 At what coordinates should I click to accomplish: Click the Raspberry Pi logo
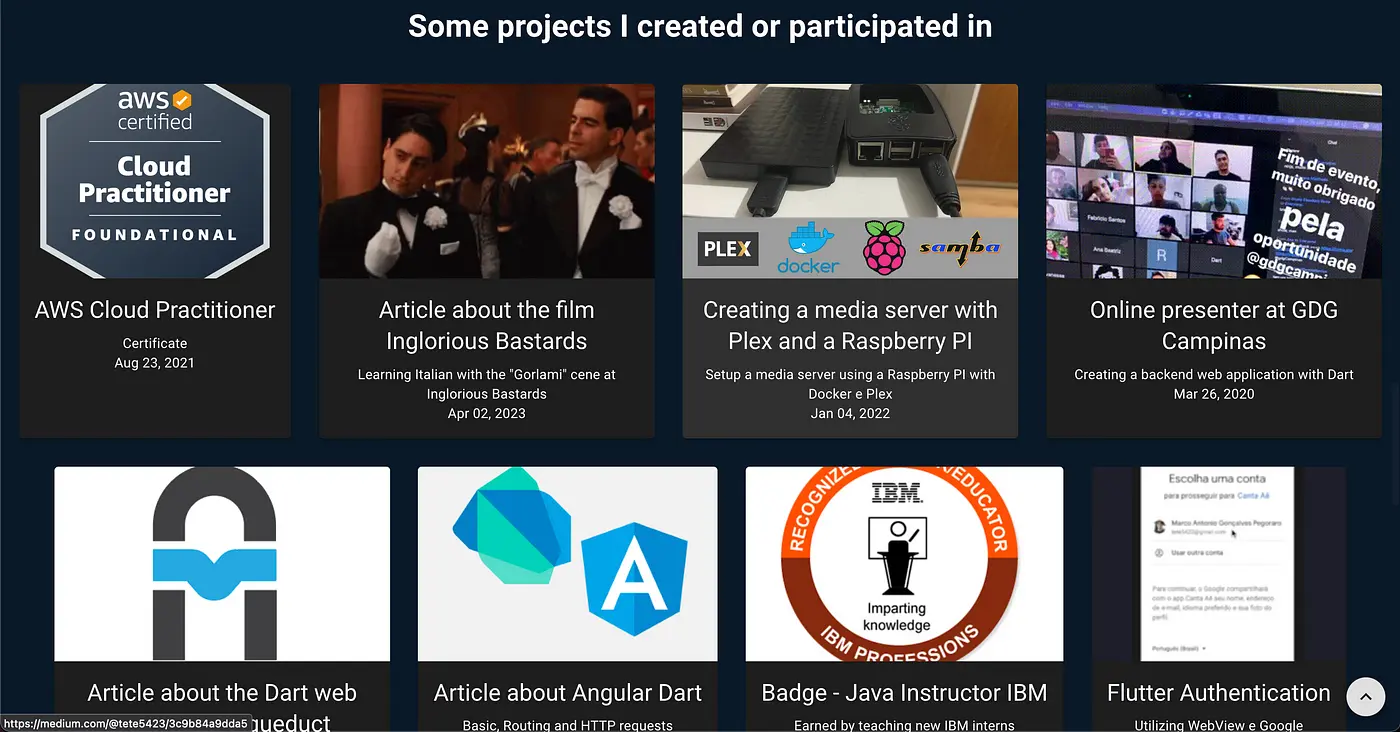pos(885,248)
